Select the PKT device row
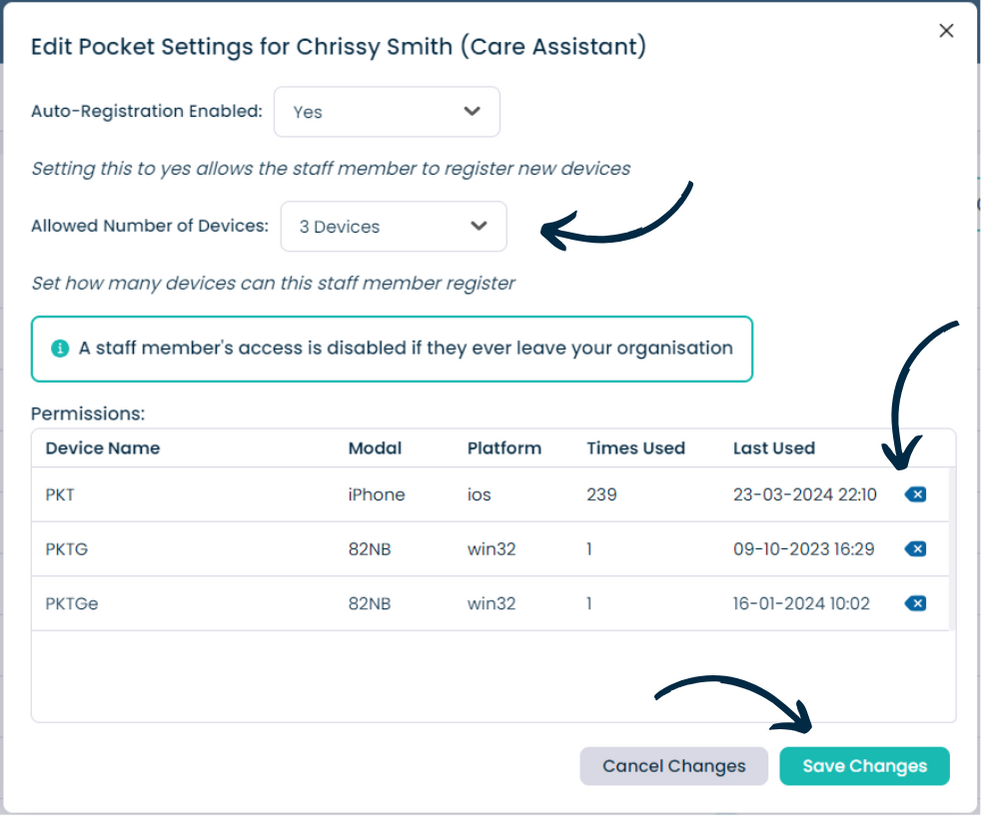Image resolution: width=984 pixels, height=818 pixels. point(491,495)
